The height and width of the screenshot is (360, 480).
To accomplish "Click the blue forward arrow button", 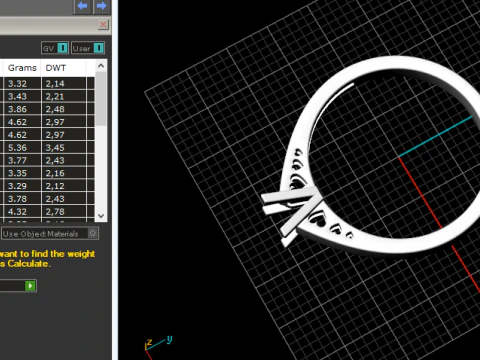I will tap(101, 6).
